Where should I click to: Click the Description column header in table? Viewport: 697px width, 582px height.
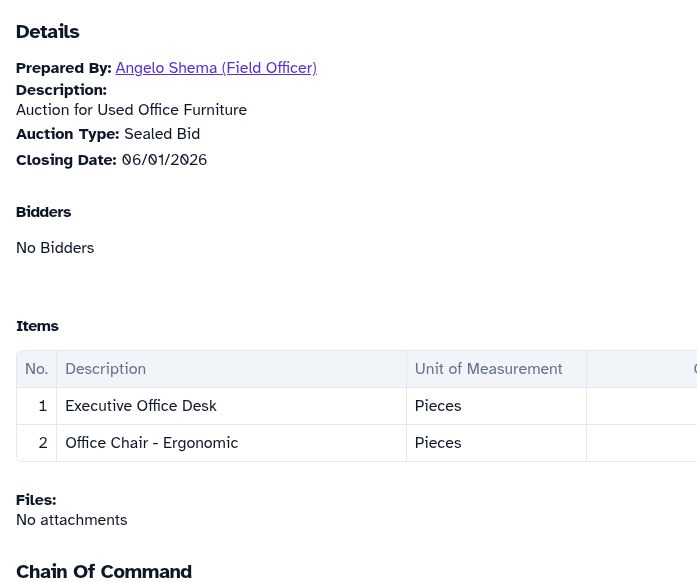[x=105, y=369]
